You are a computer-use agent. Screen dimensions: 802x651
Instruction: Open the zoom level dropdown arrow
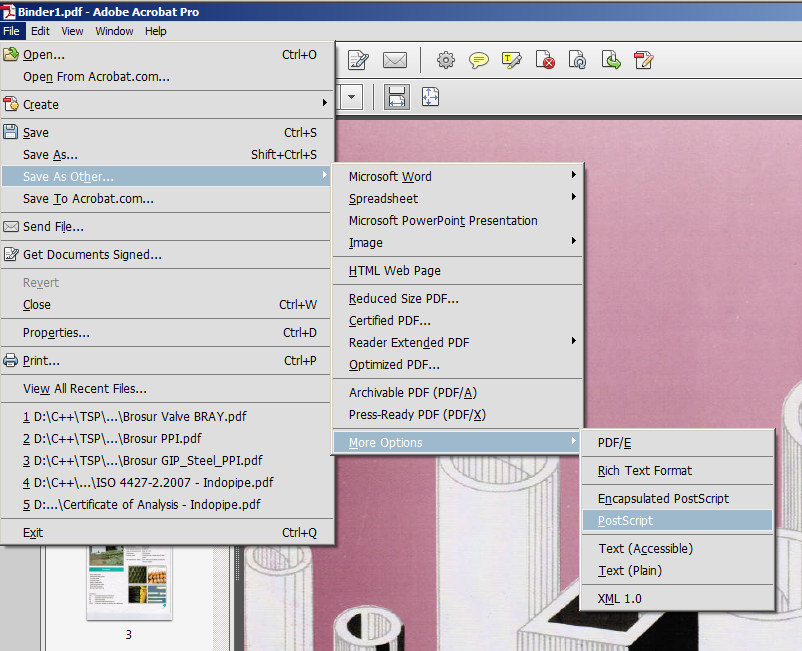pyautogui.click(x=351, y=97)
